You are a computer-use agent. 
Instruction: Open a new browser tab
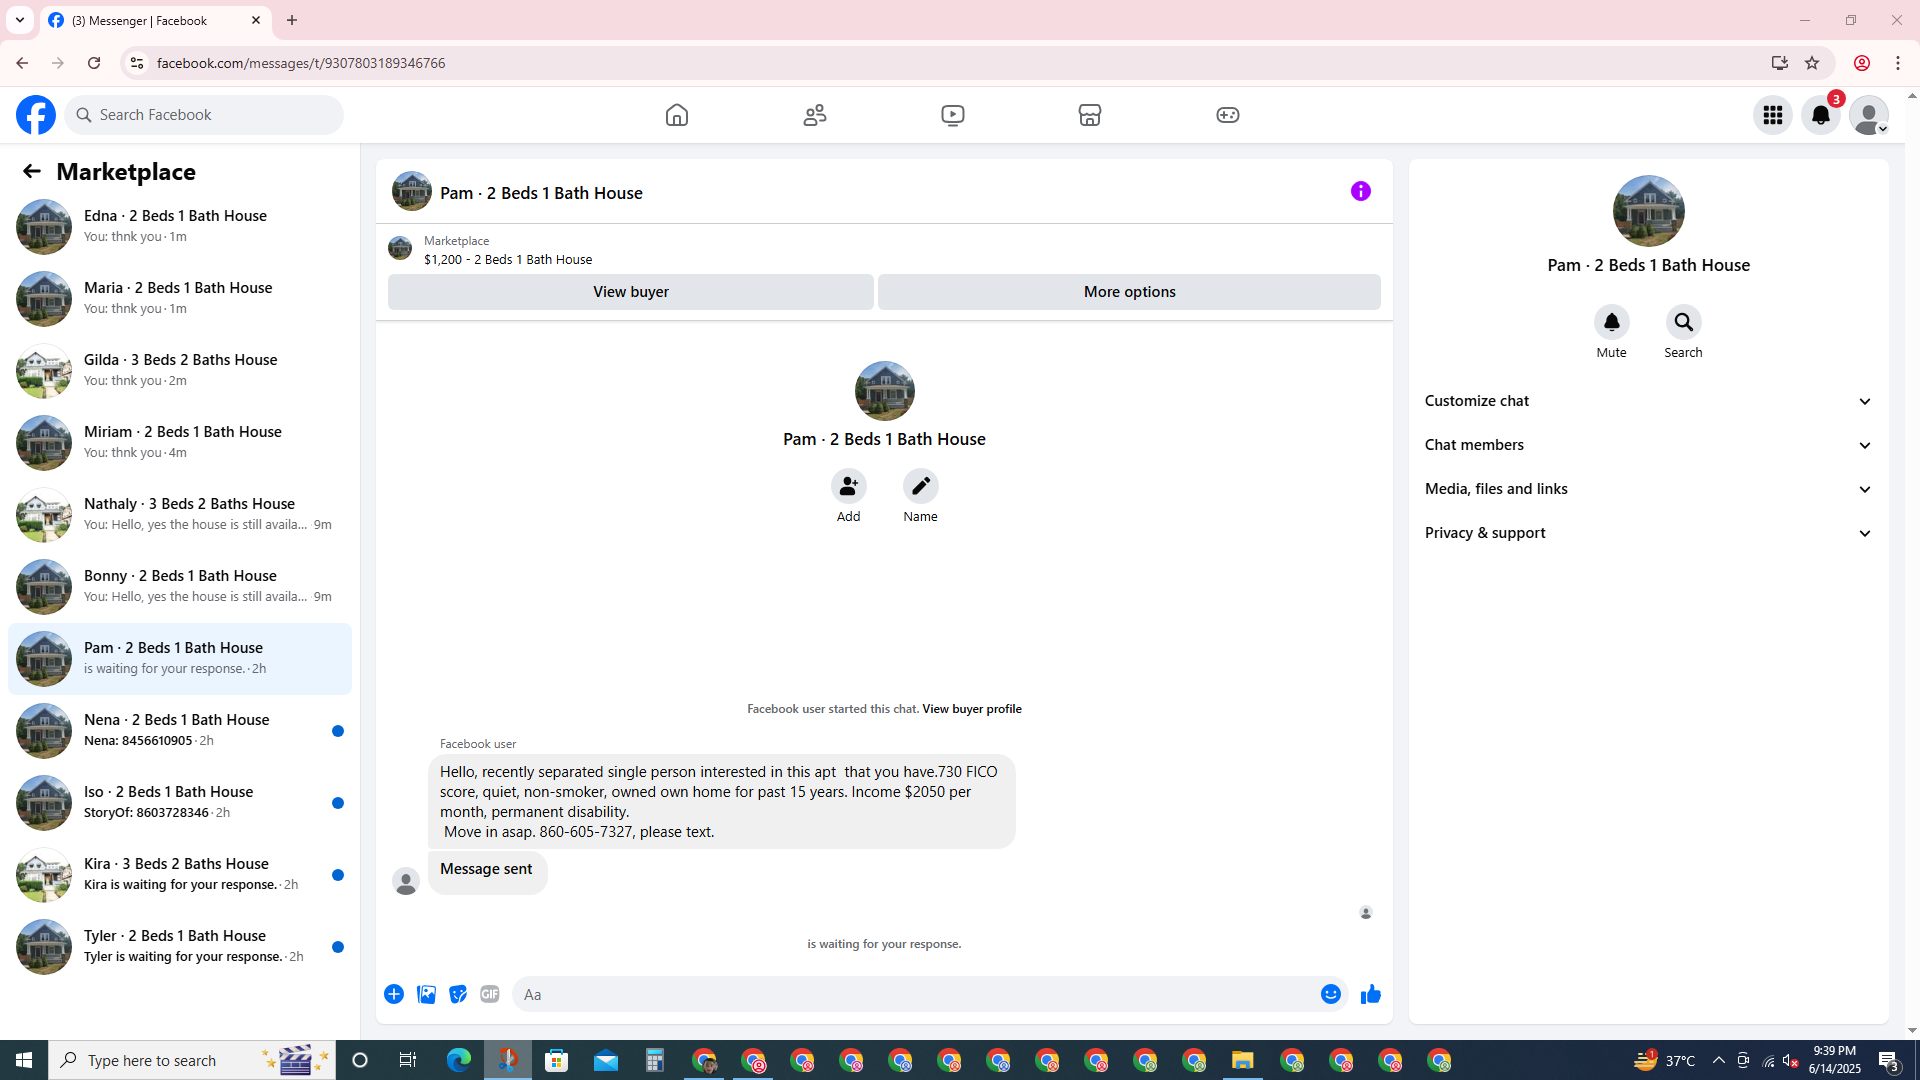point(292,20)
